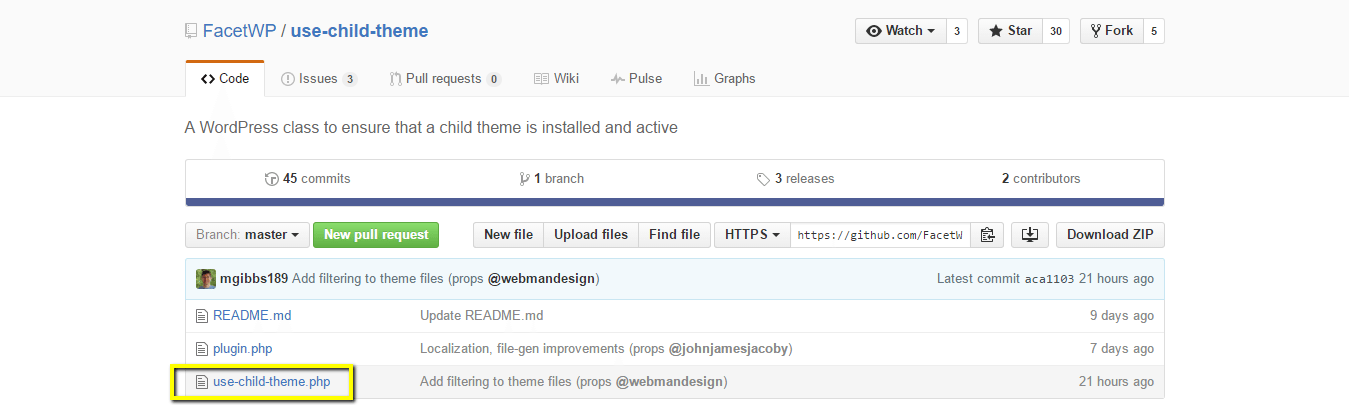1349x405 pixels.
Task: Open the HTTPS clone protocol dropdown
Action: pos(752,235)
